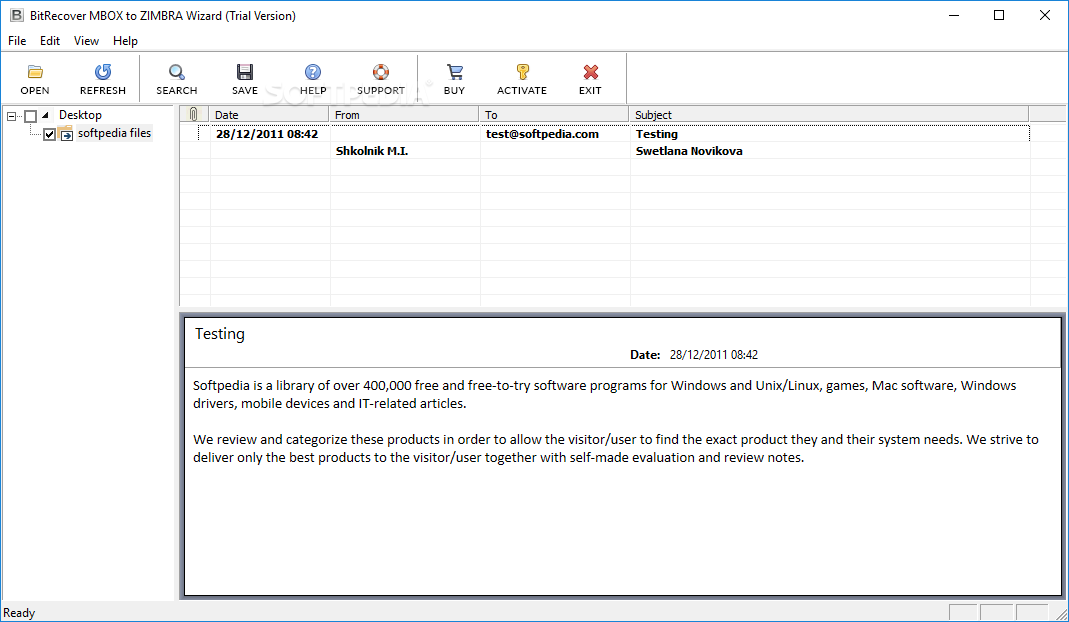Open Help from the toolbar
Image resolution: width=1069 pixels, height=622 pixels.
(x=313, y=72)
